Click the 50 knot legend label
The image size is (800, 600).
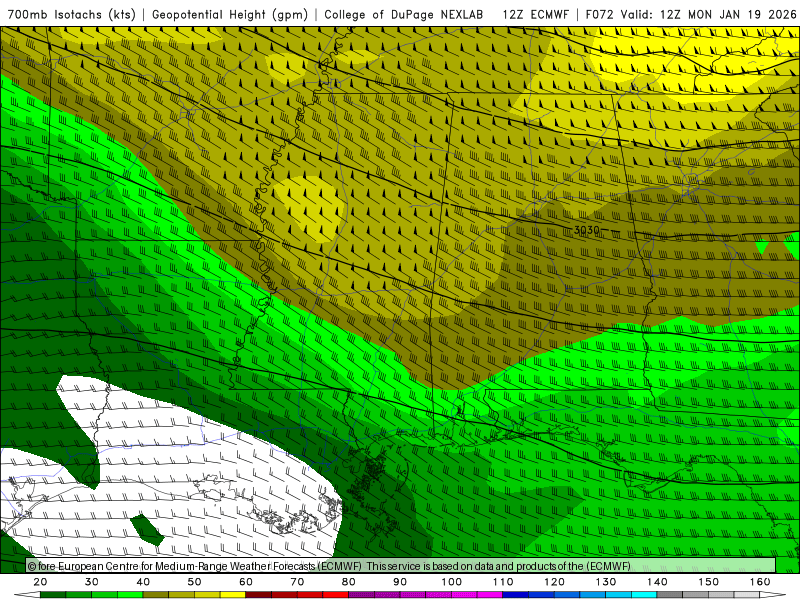(x=194, y=582)
